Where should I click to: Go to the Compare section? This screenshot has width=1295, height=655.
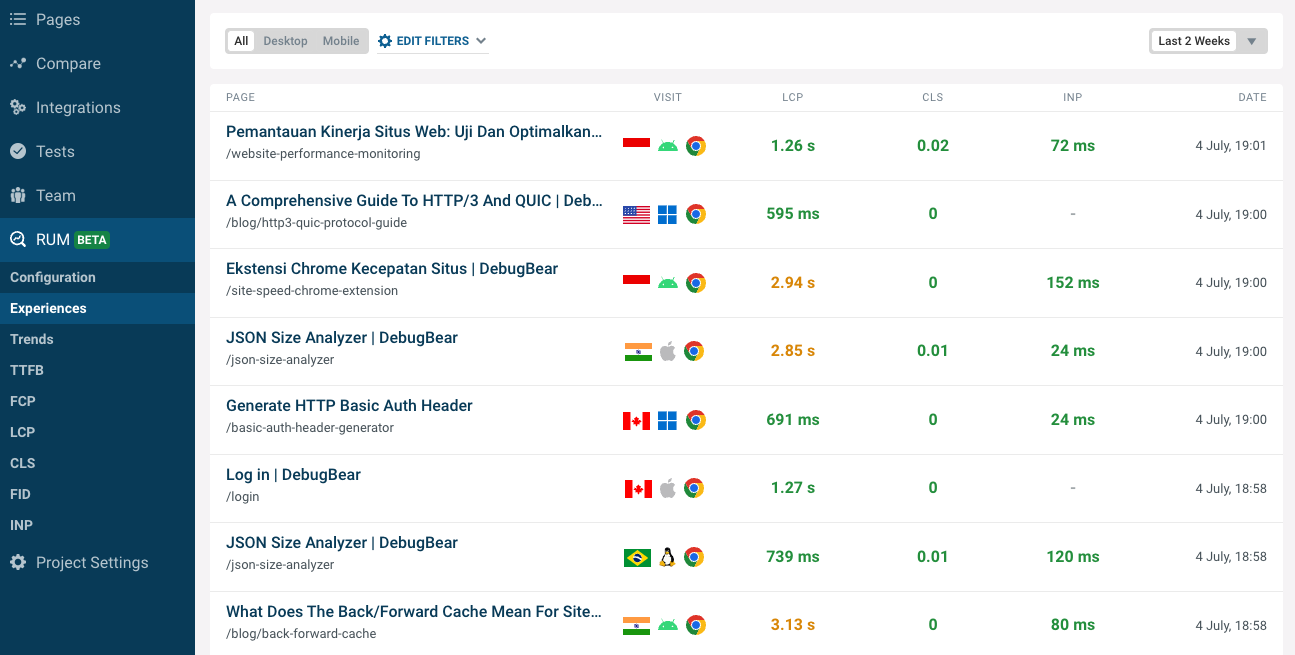97,63
